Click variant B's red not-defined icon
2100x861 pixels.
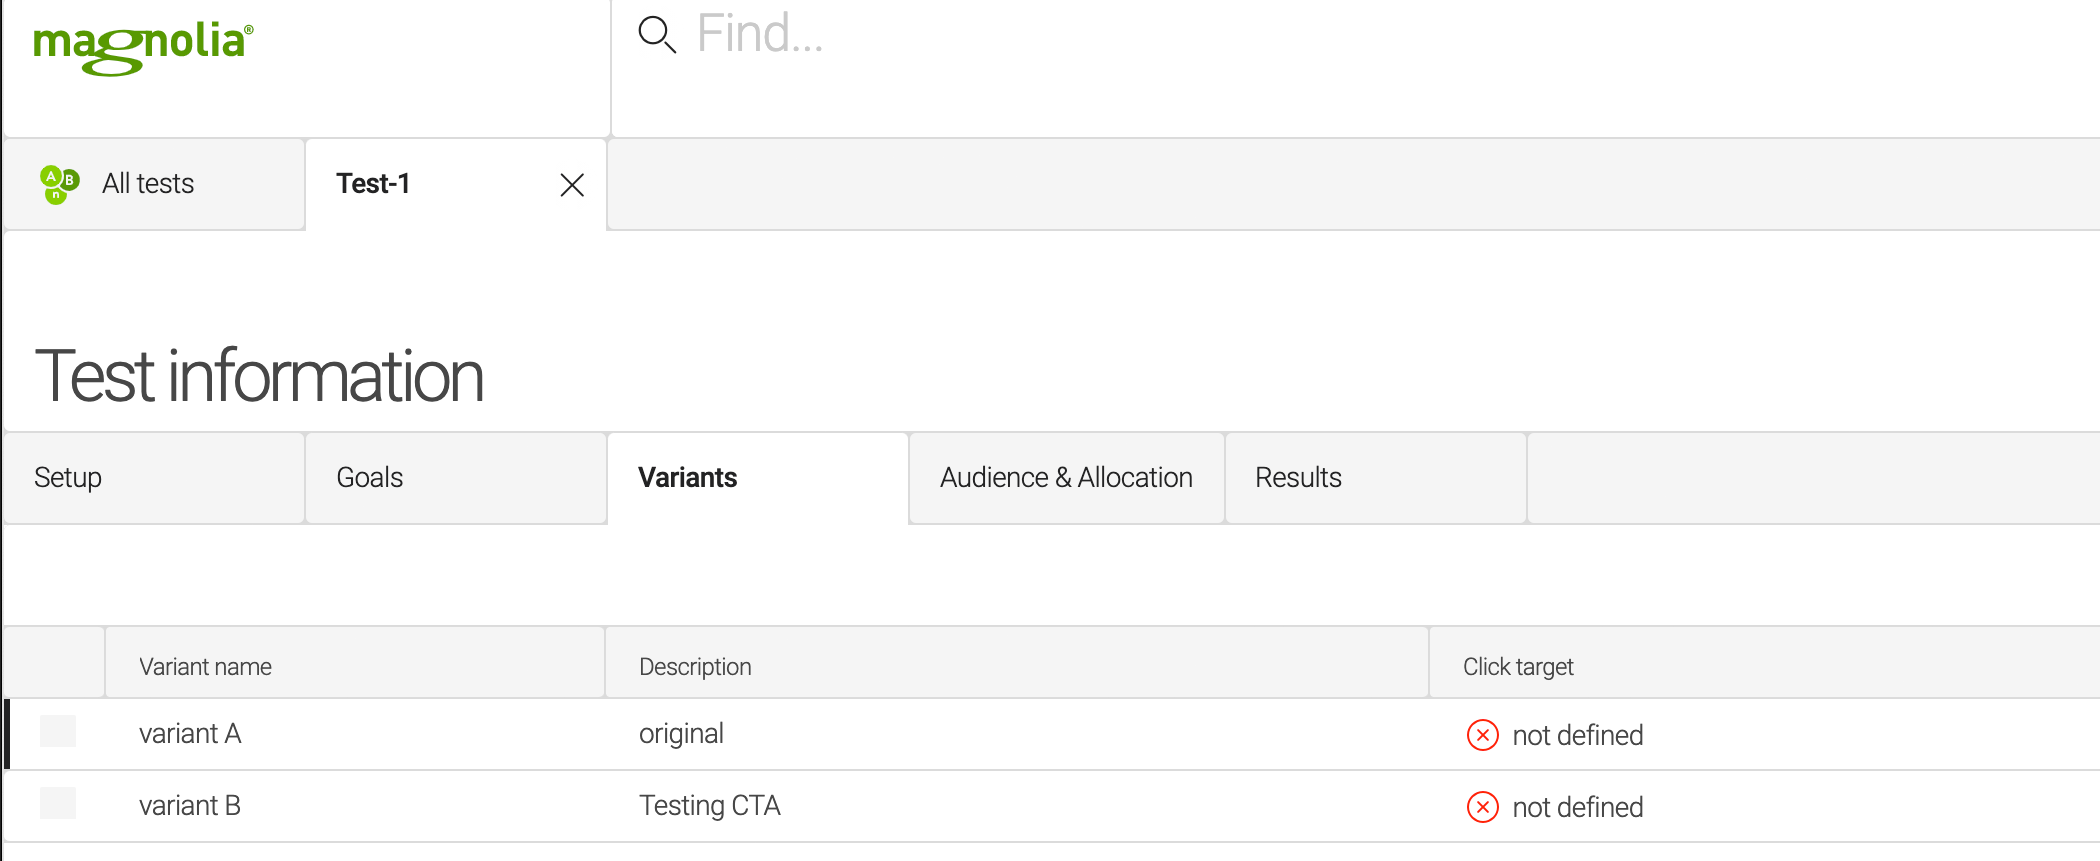[x=1482, y=807]
